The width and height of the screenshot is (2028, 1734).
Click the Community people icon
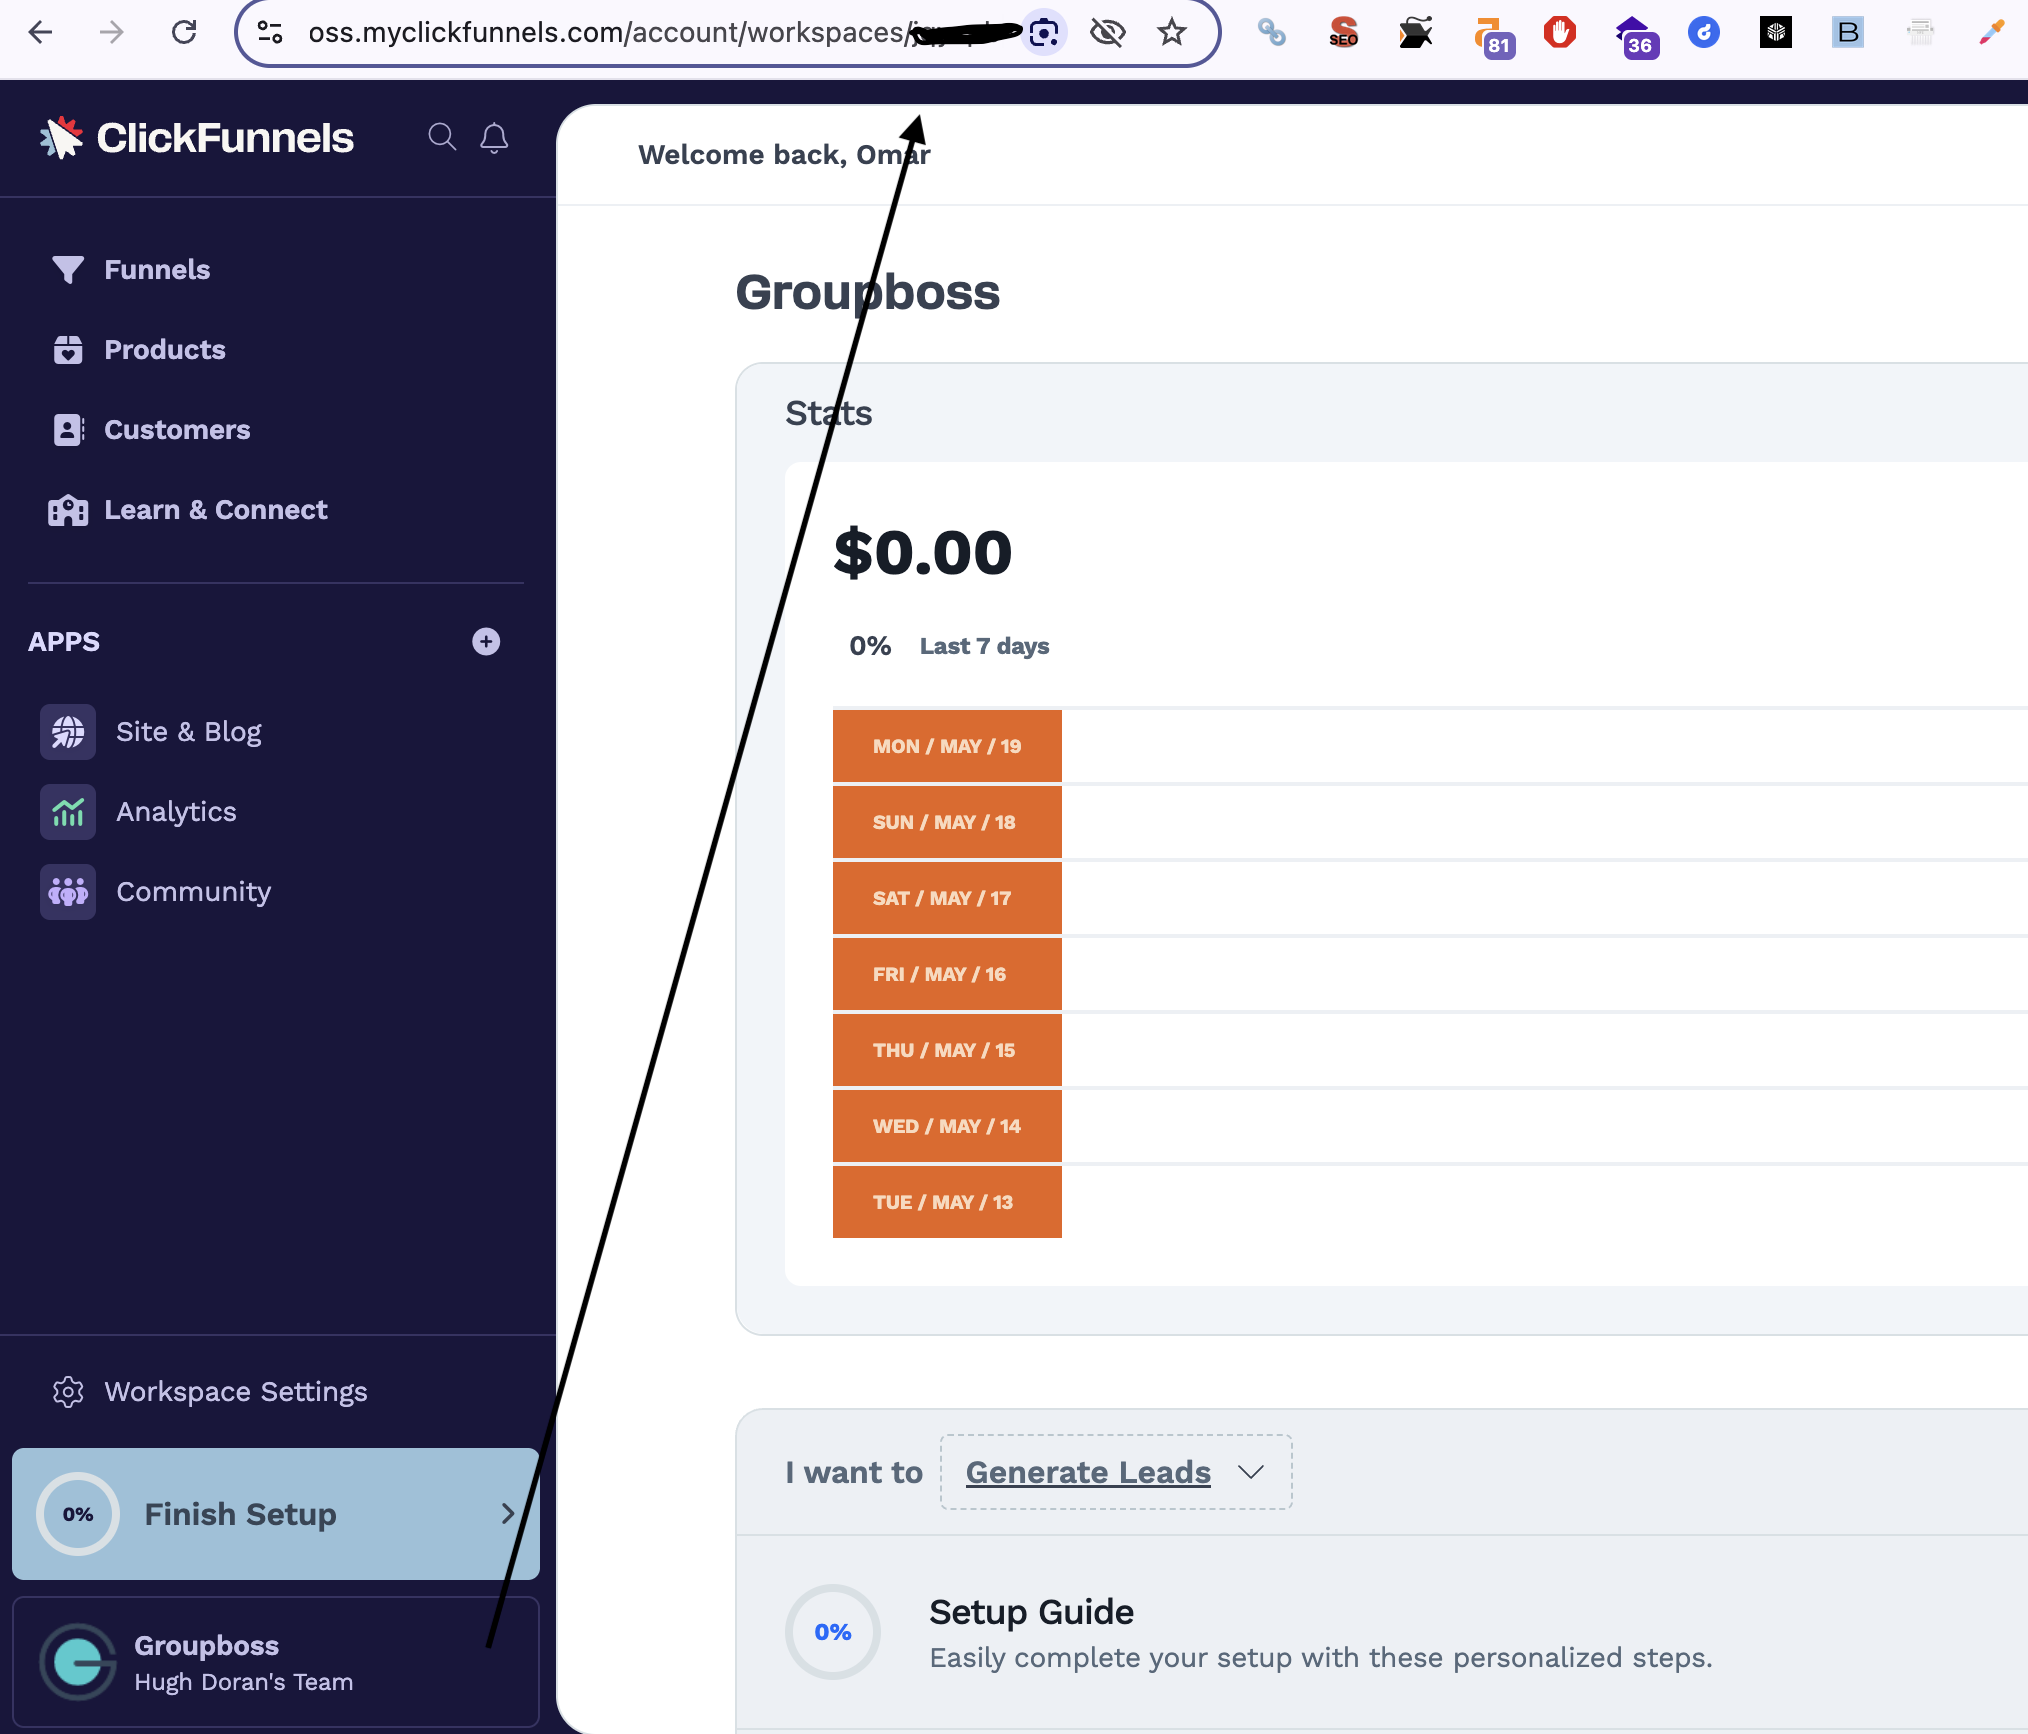pyautogui.click(x=68, y=892)
